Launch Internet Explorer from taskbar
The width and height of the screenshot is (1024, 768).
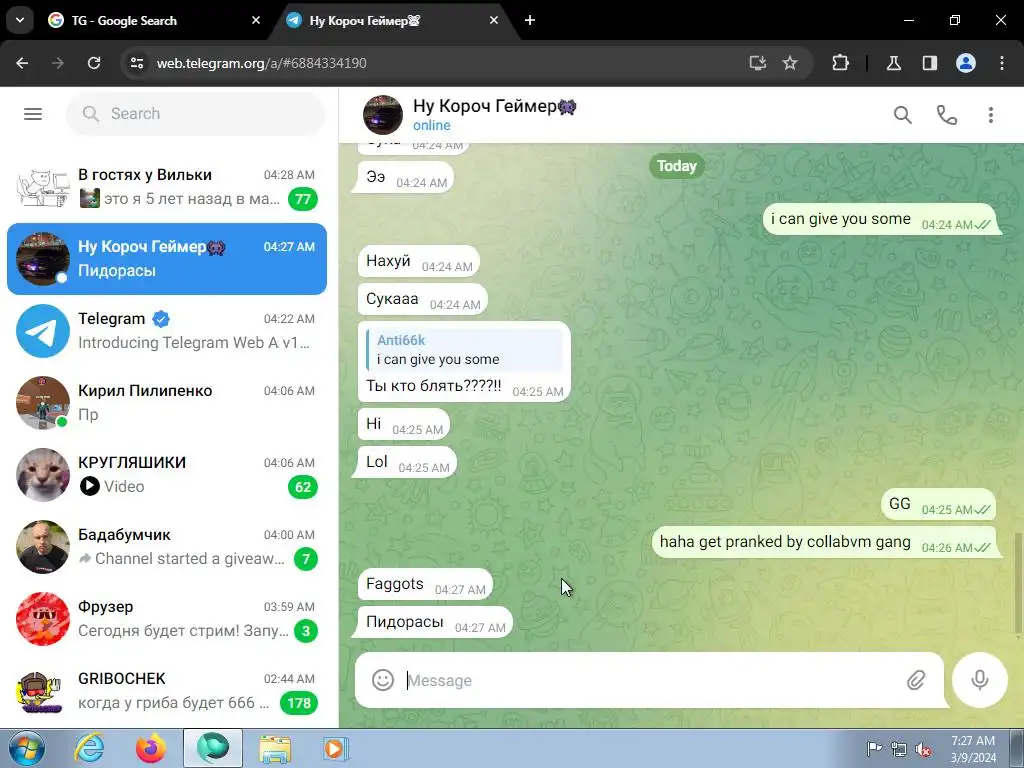(89, 748)
